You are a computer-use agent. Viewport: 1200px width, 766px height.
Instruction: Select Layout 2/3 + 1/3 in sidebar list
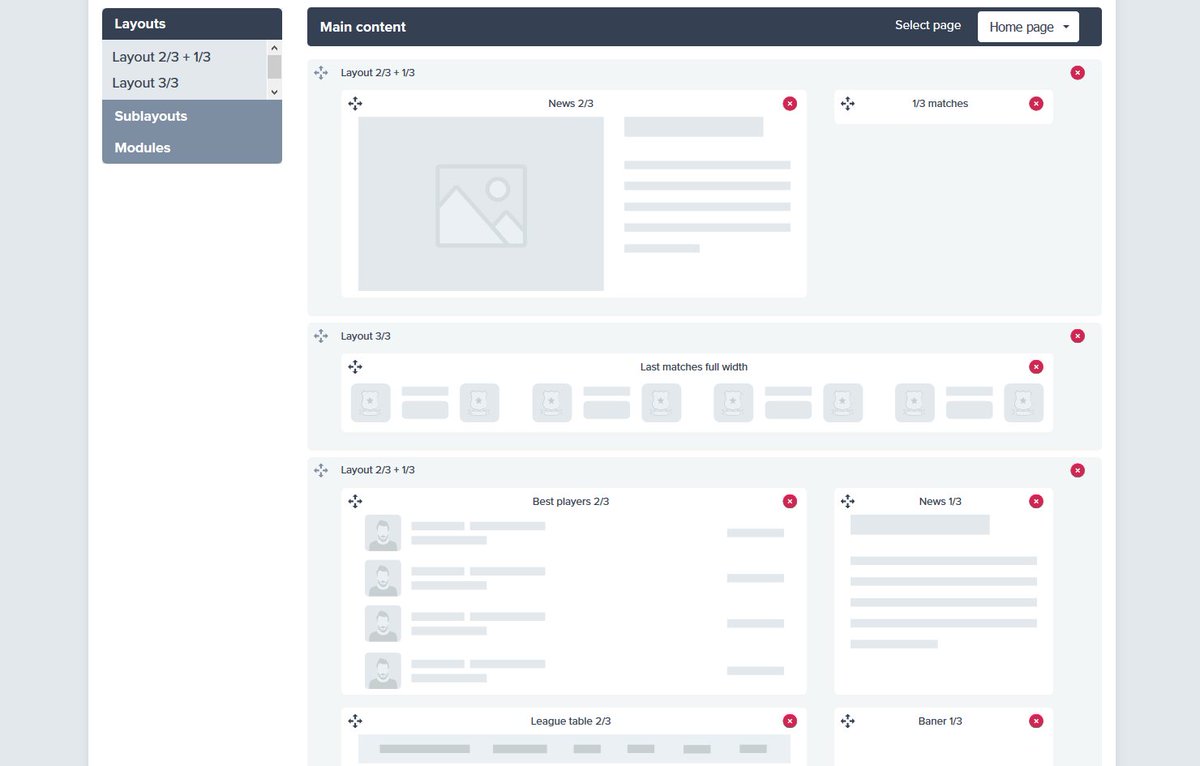pyautogui.click(x=161, y=57)
